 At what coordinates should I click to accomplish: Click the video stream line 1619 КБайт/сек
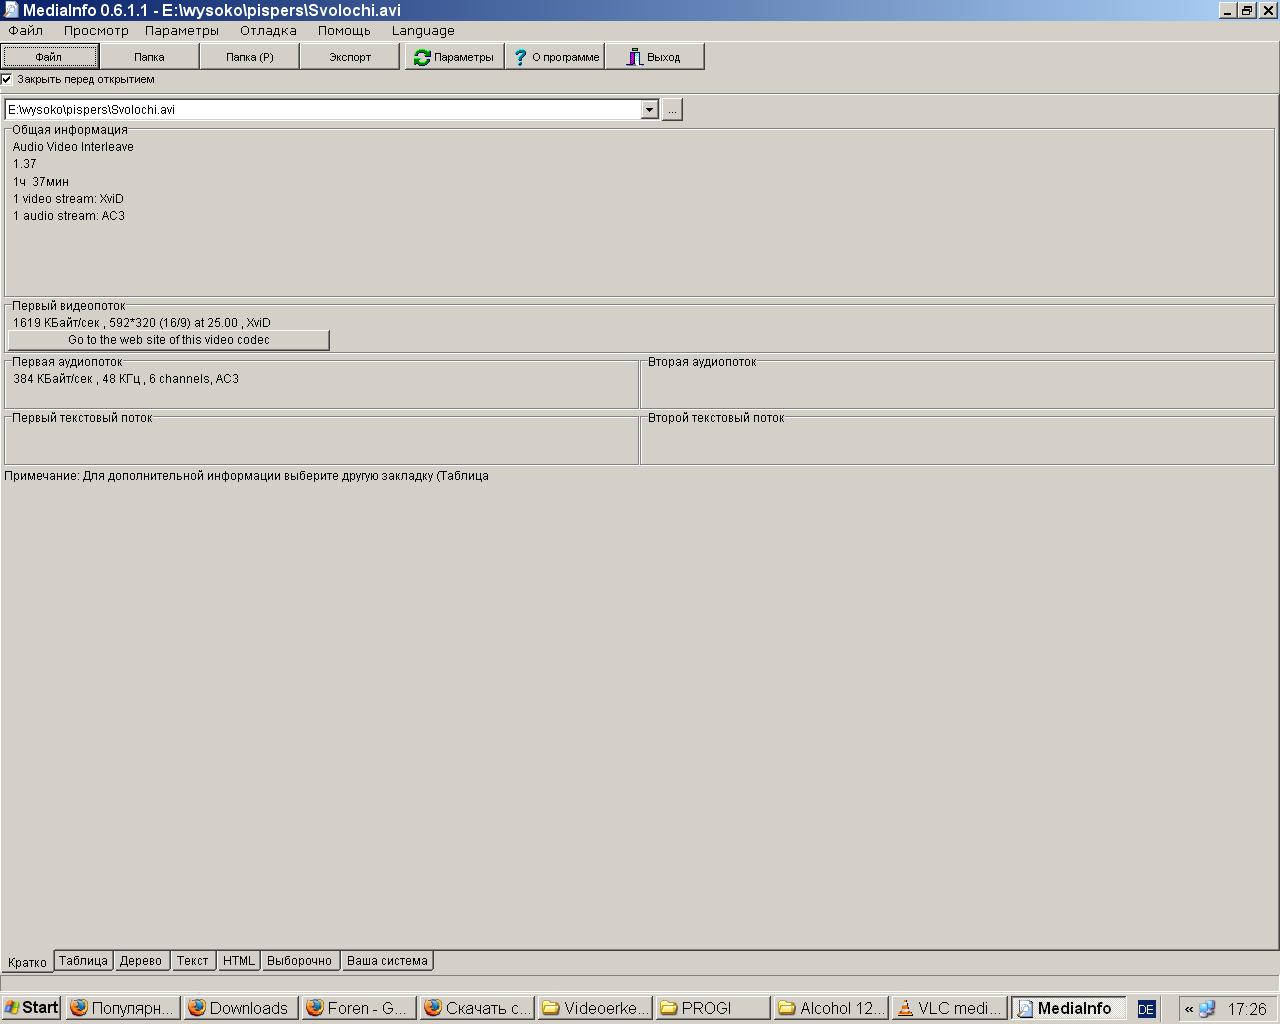coord(142,323)
